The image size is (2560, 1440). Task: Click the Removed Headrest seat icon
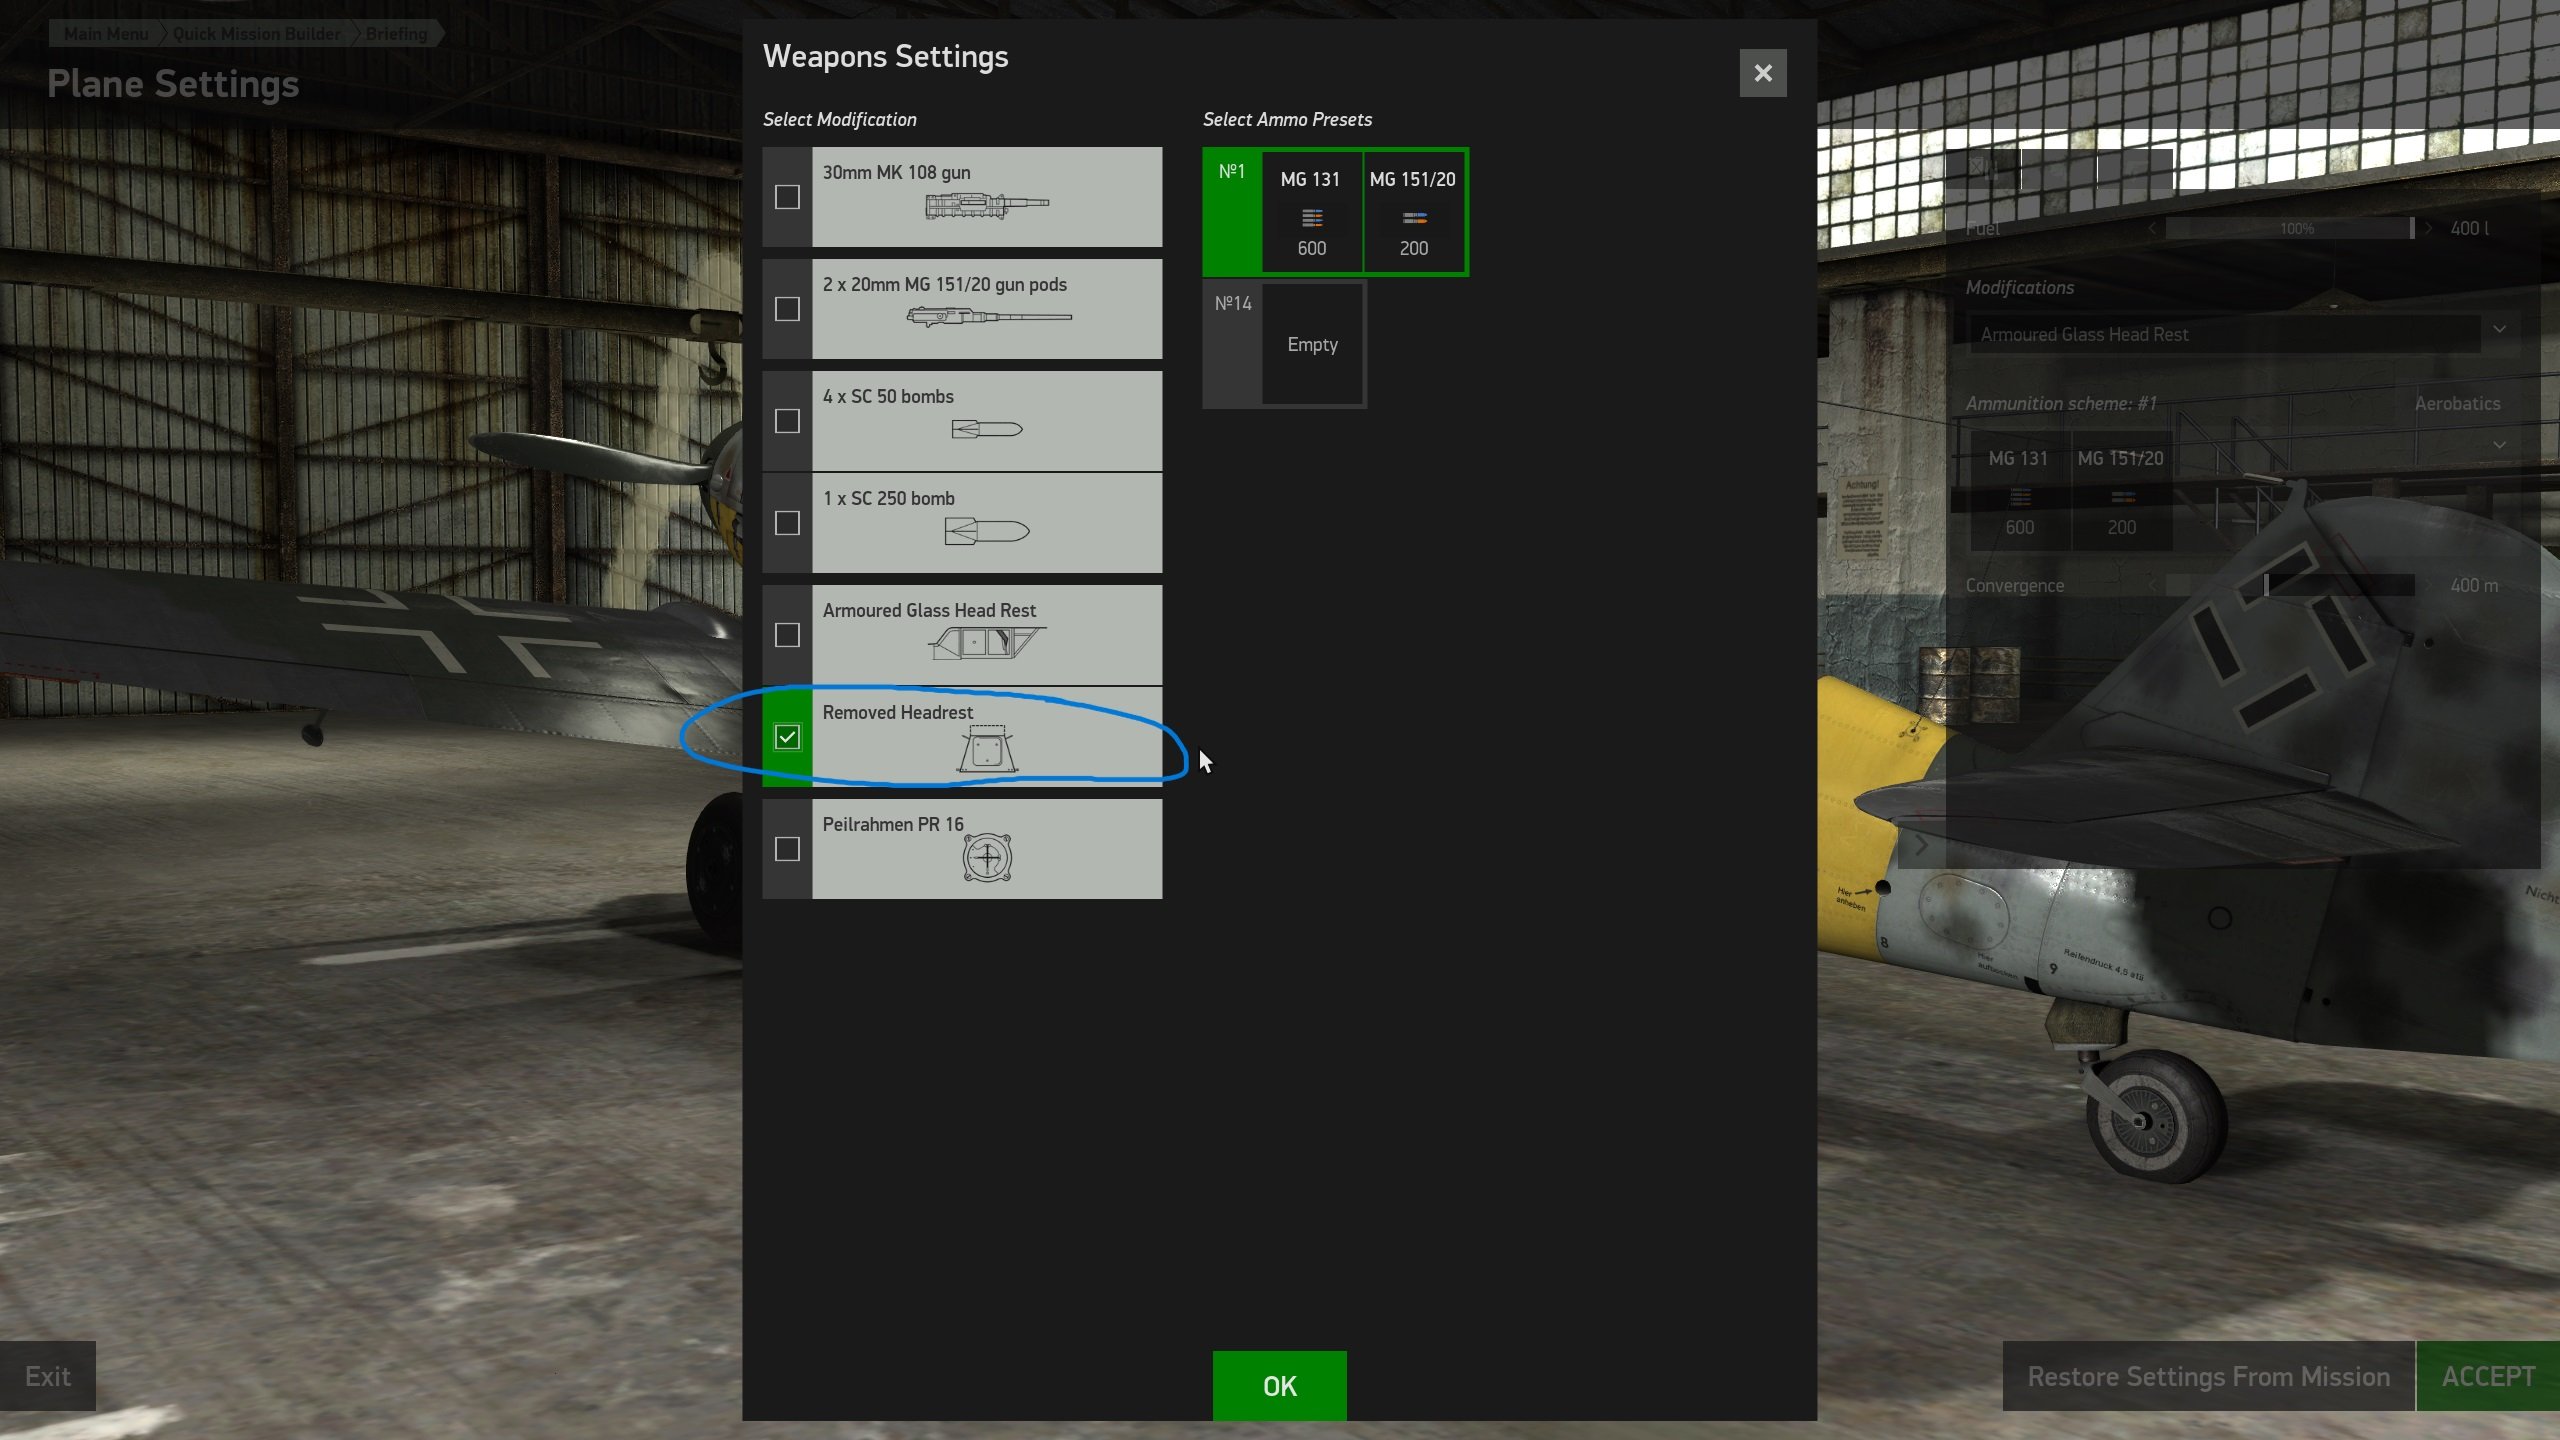pos(987,749)
